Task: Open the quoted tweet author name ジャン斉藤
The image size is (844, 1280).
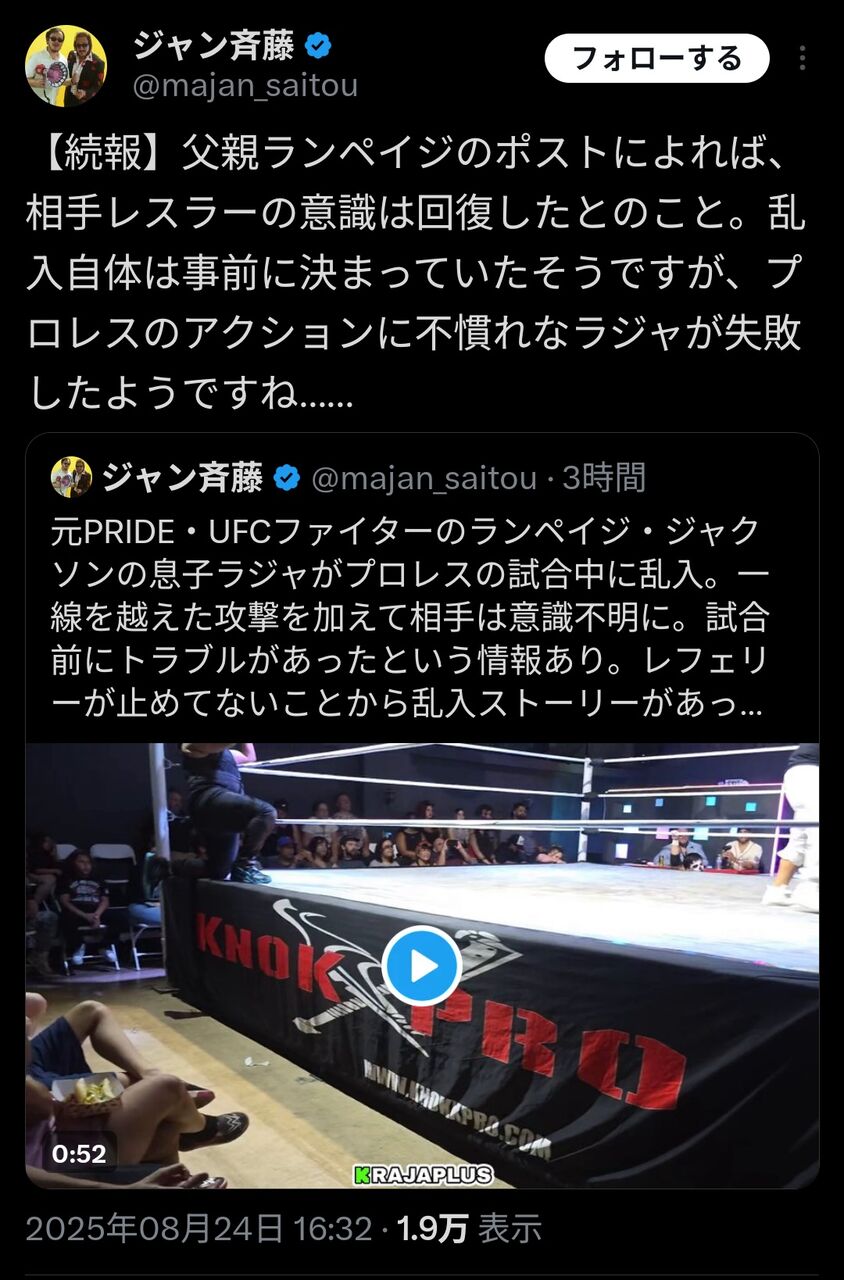Action: [x=183, y=479]
